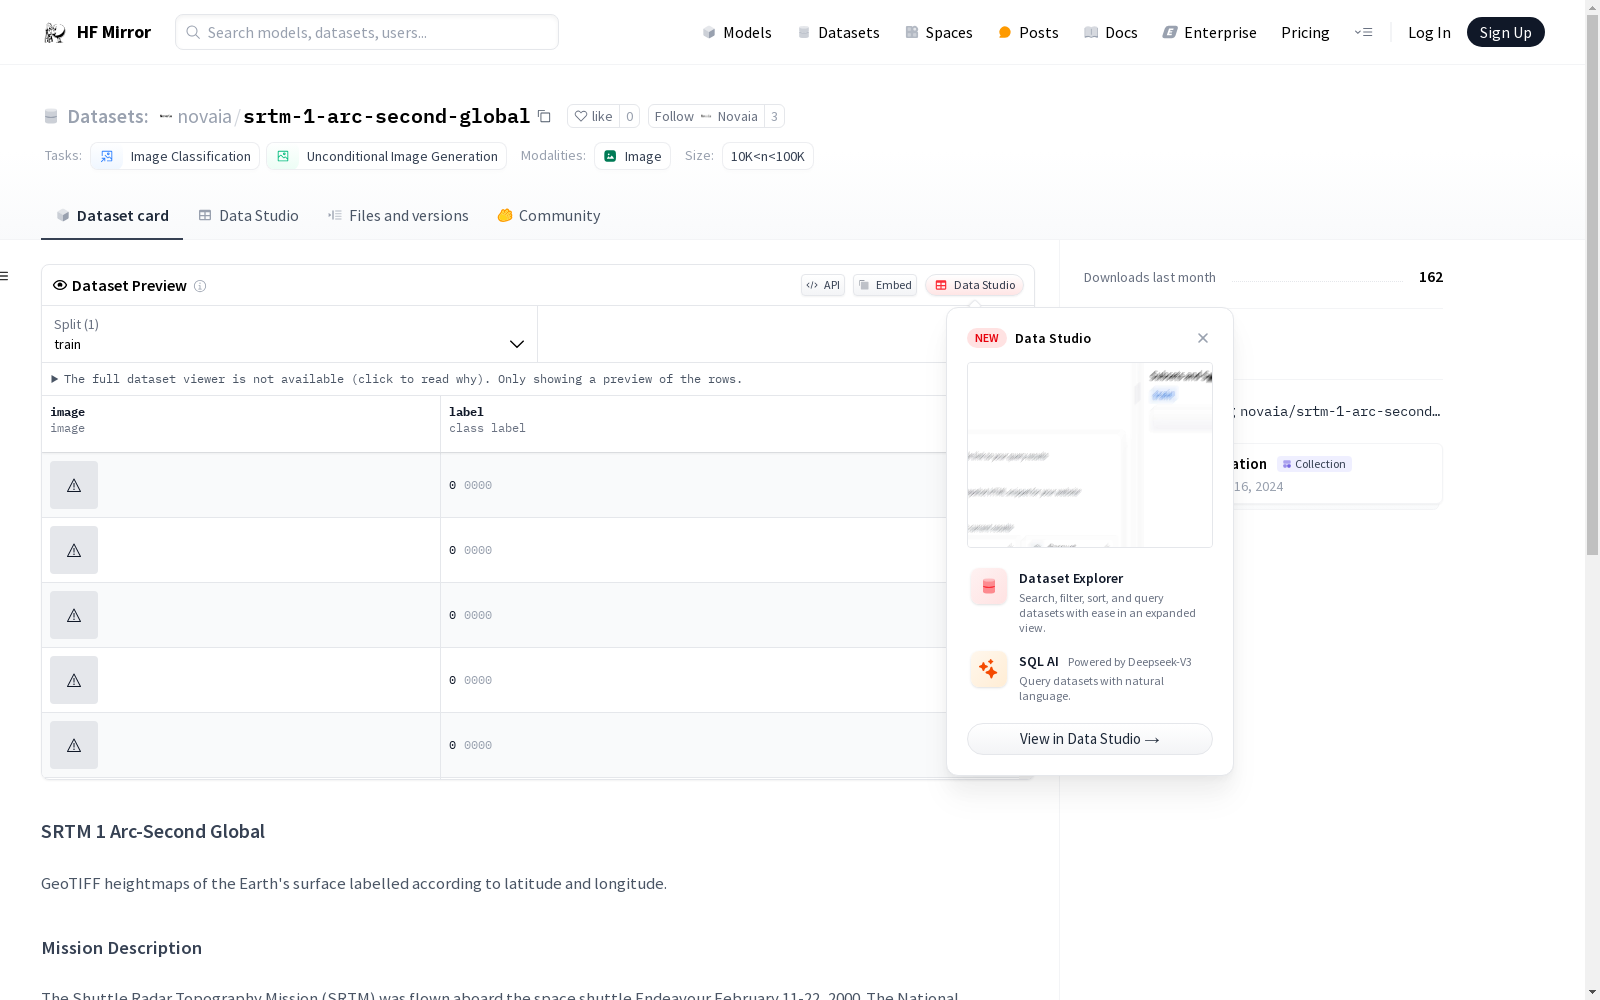The image size is (1600, 1000).
Task: Click the Dataset Explorer description title
Action: click(x=1071, y=578)
